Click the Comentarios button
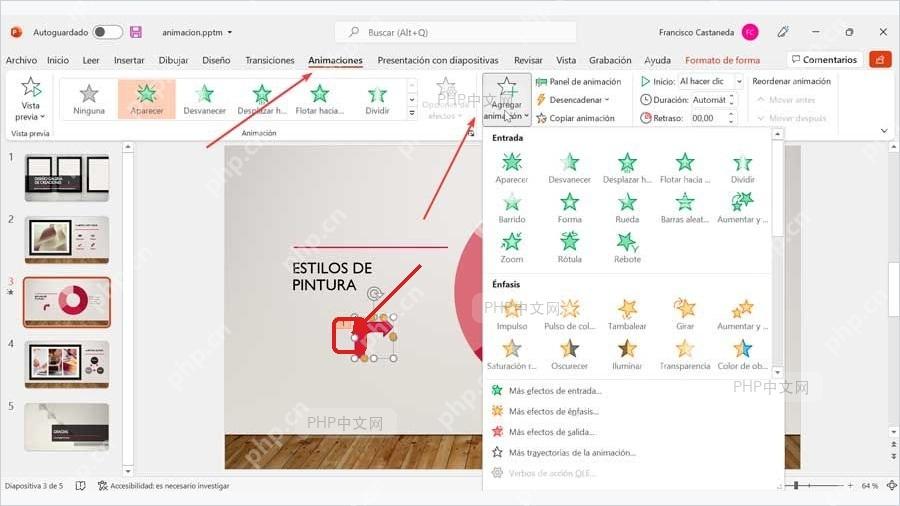The height and width of the screenshot is (506, 900). pyautogui.click(x=824, y=60)
